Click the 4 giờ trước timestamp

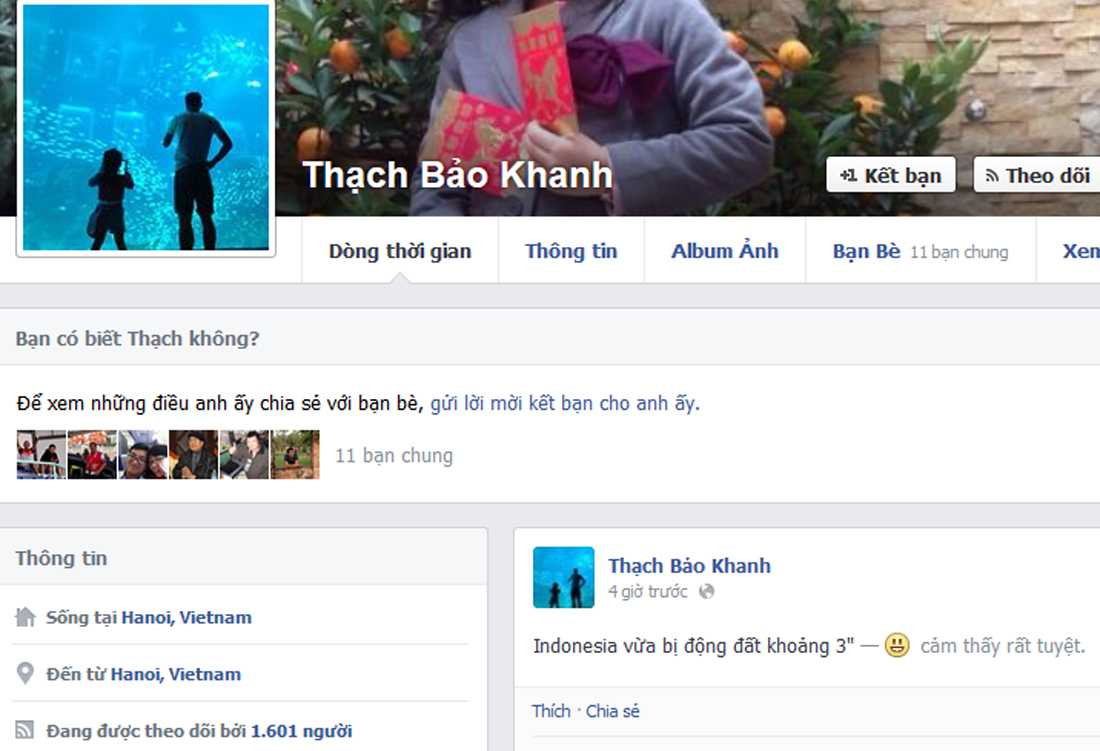pos(648,592)
